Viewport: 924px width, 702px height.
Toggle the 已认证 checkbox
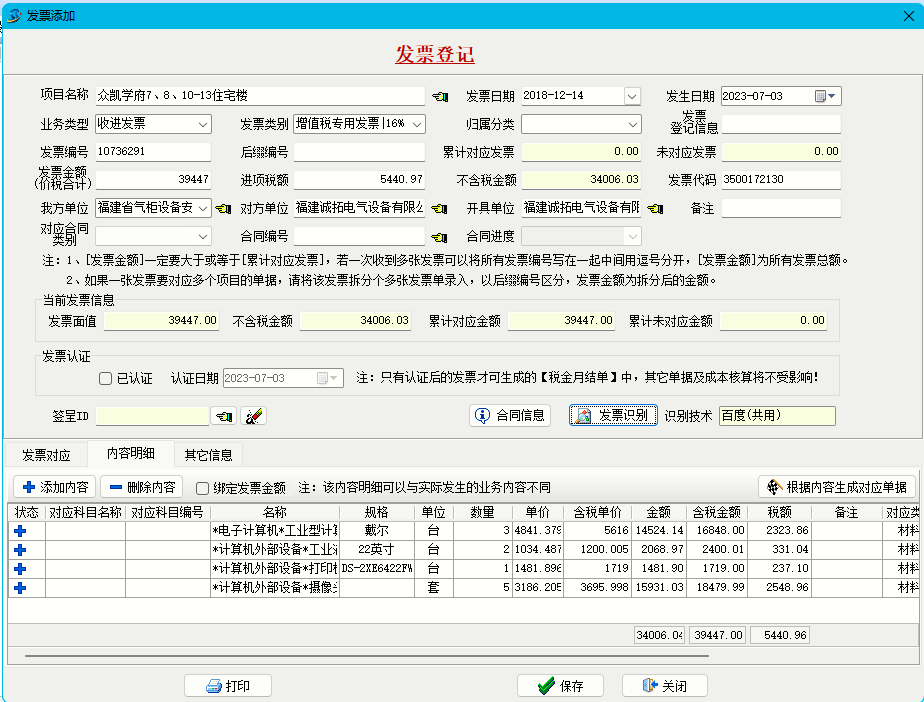click(x=105, y=379)
